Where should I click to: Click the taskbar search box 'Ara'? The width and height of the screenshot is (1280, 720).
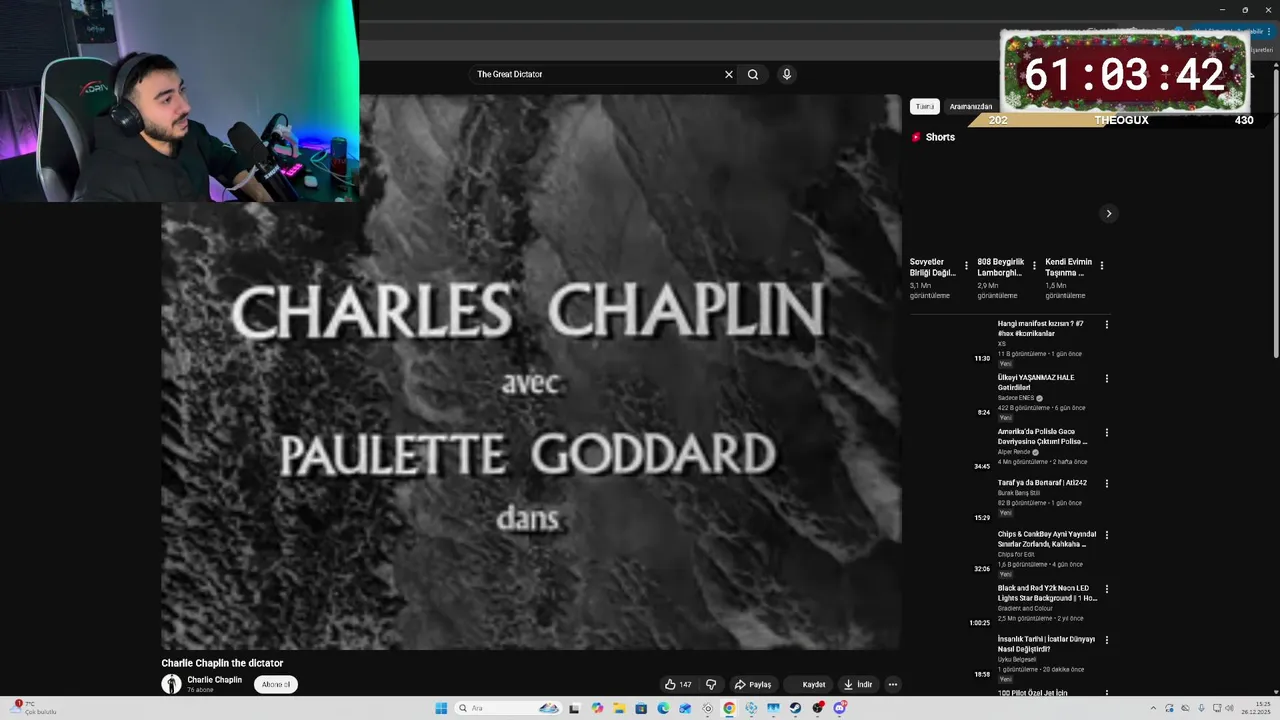click(x=510, y=708)
